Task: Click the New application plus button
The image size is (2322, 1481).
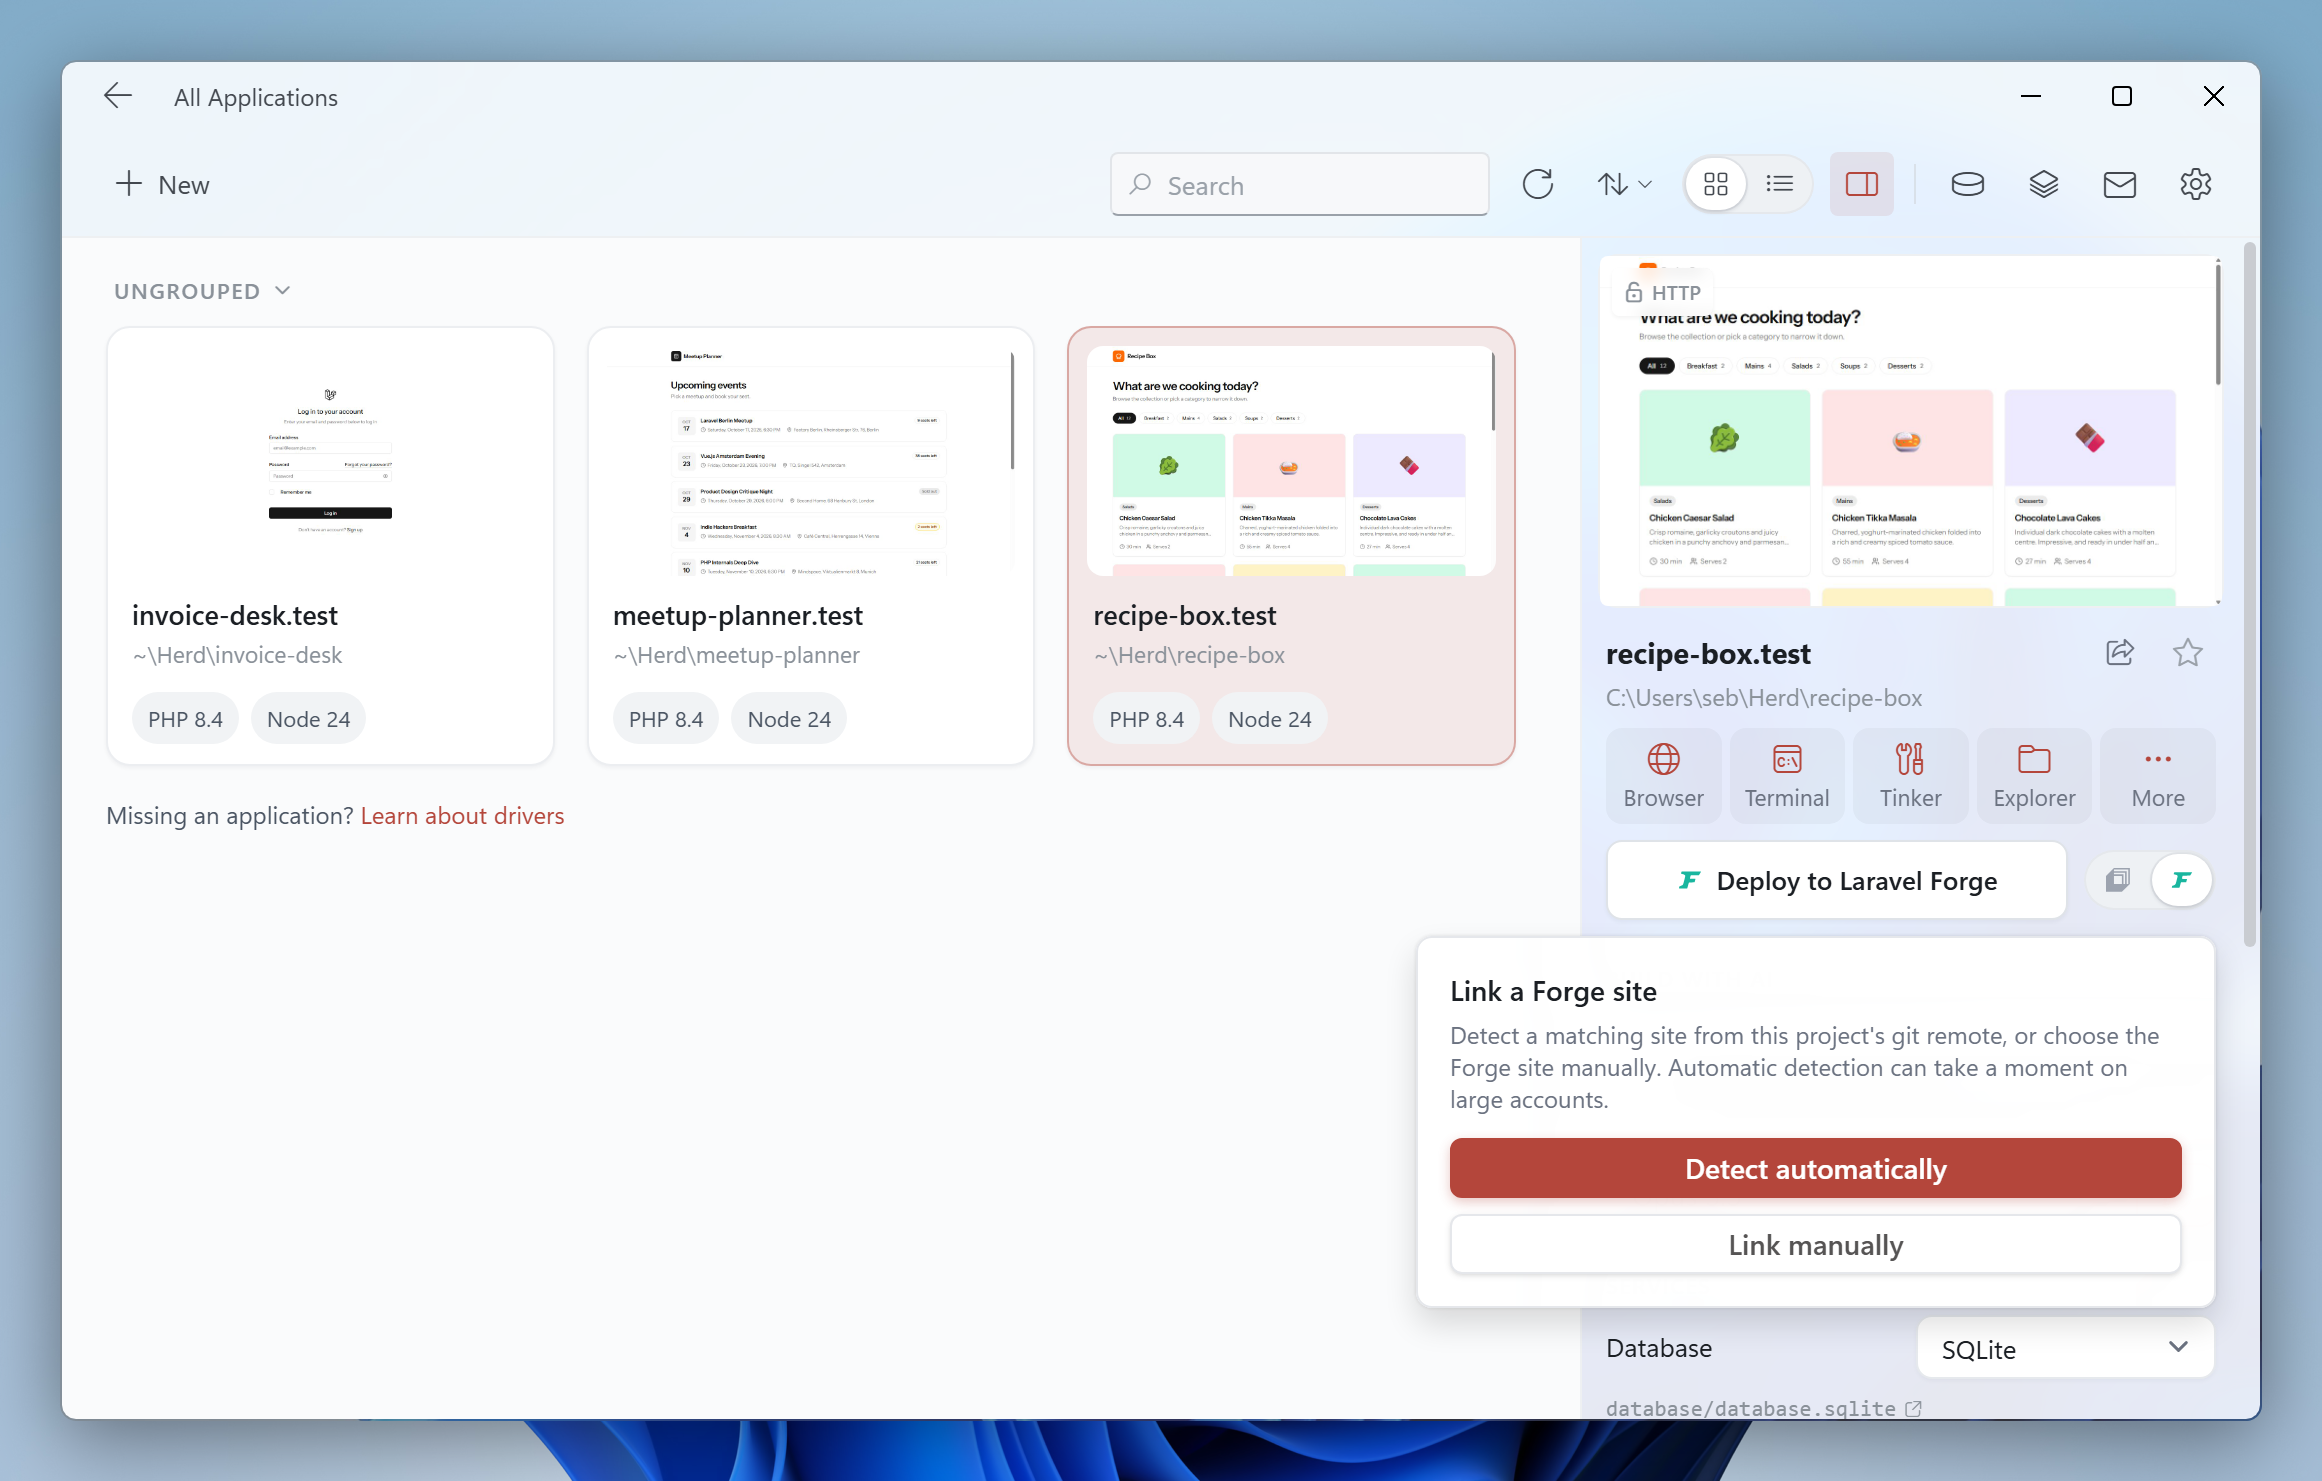Action: point(162,185)
